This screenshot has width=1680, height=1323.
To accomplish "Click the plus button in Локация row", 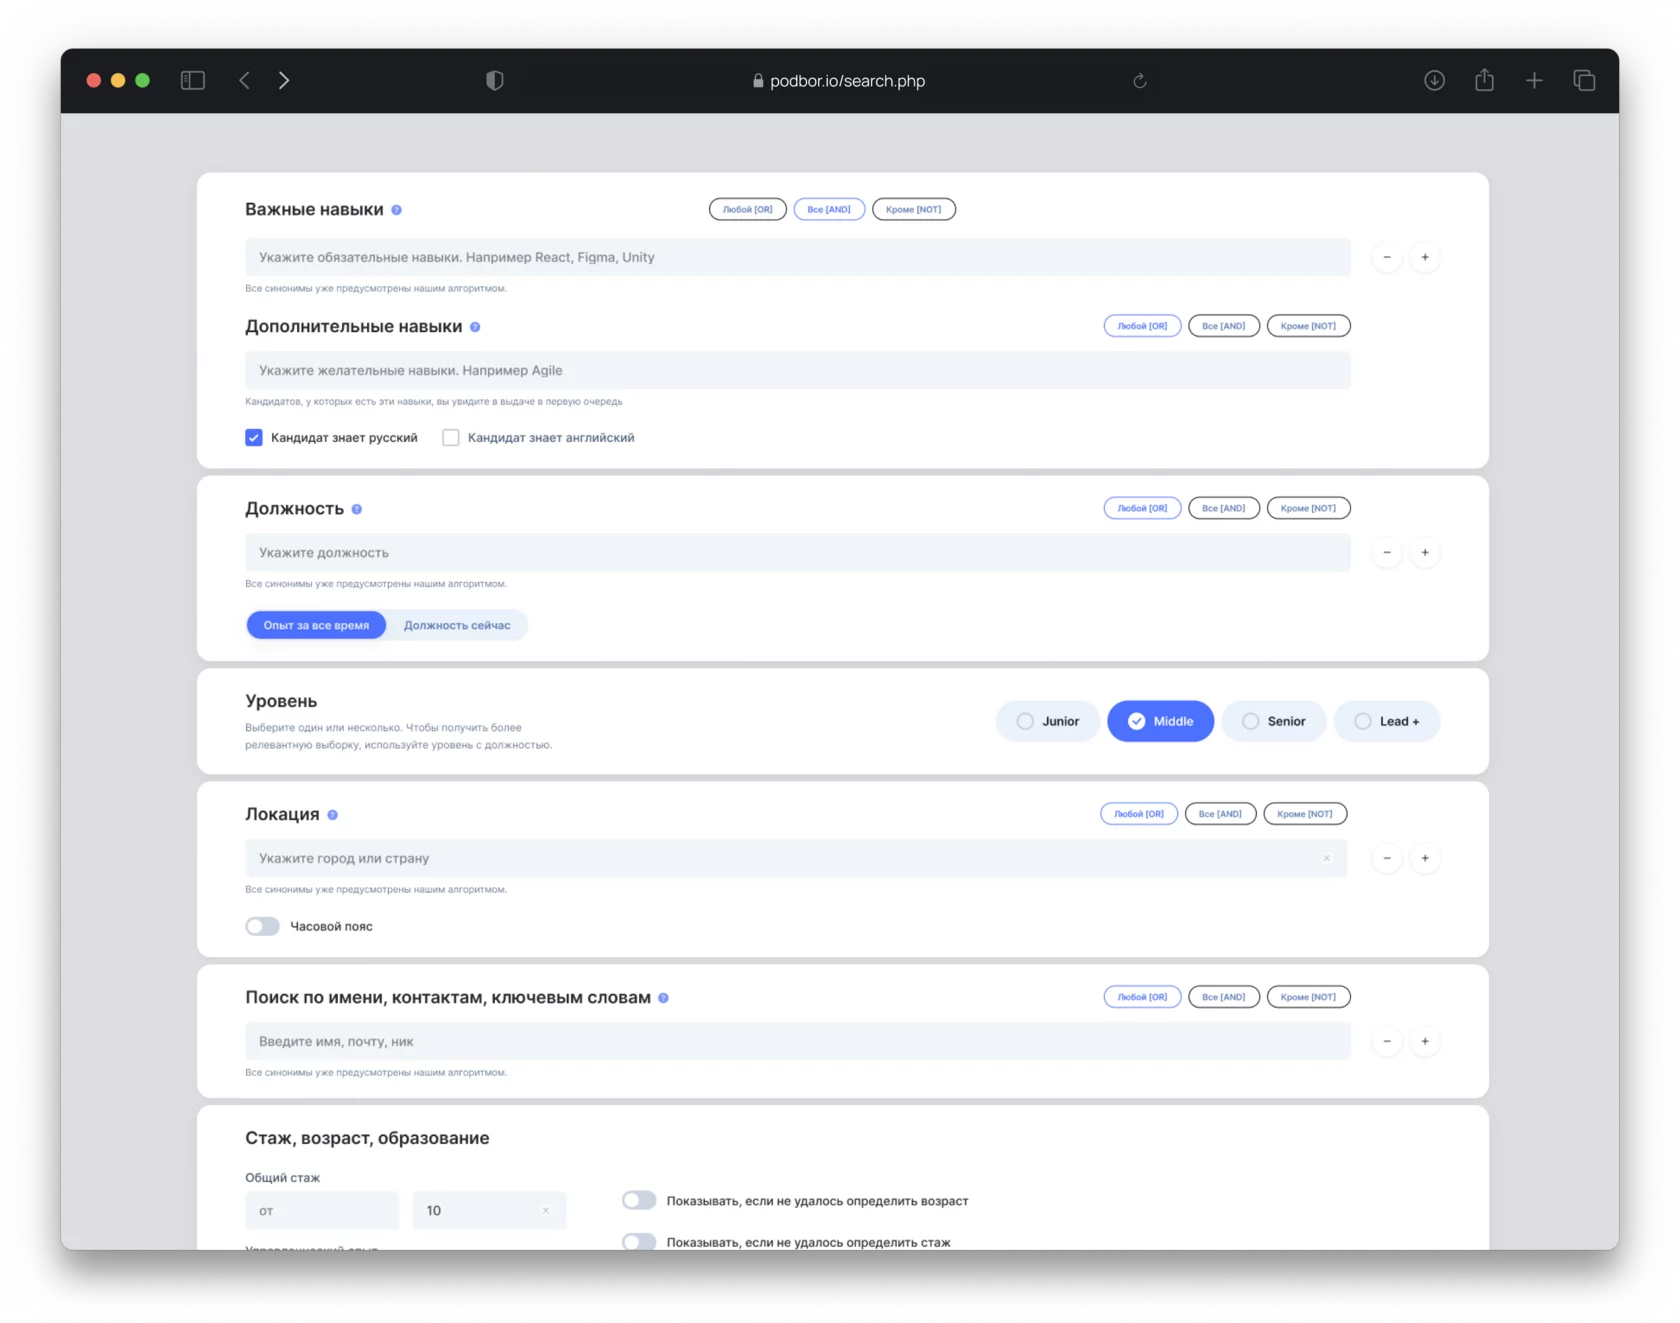I will click(x=1425, y=858).
